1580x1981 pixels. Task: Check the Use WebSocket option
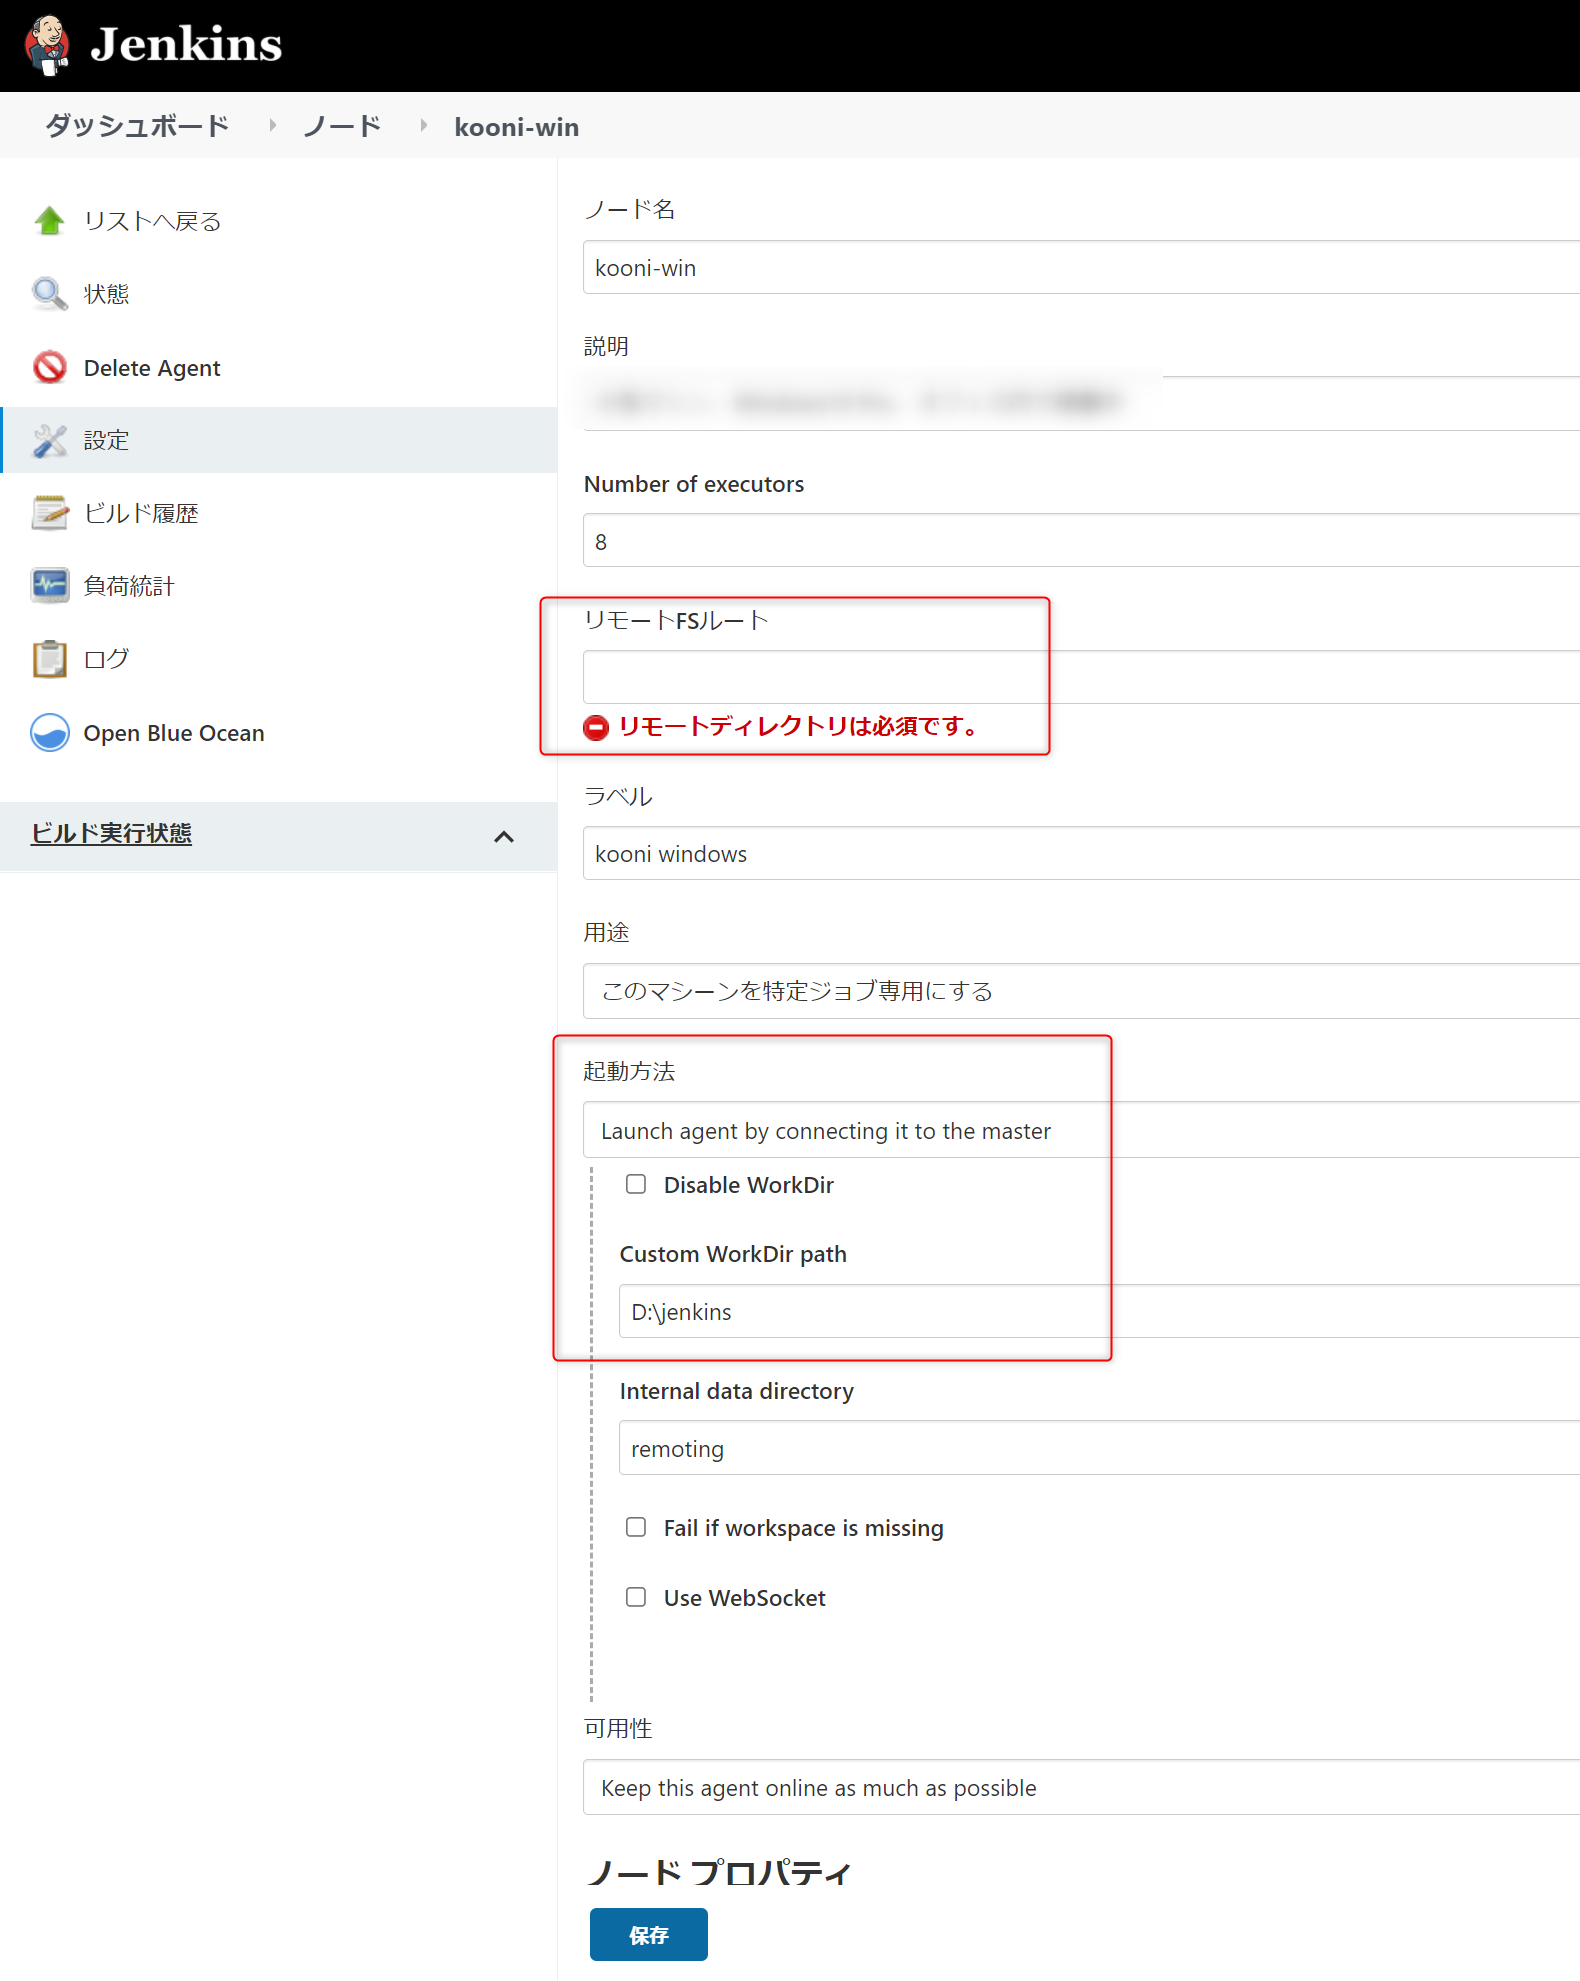tap(636, 1597)
